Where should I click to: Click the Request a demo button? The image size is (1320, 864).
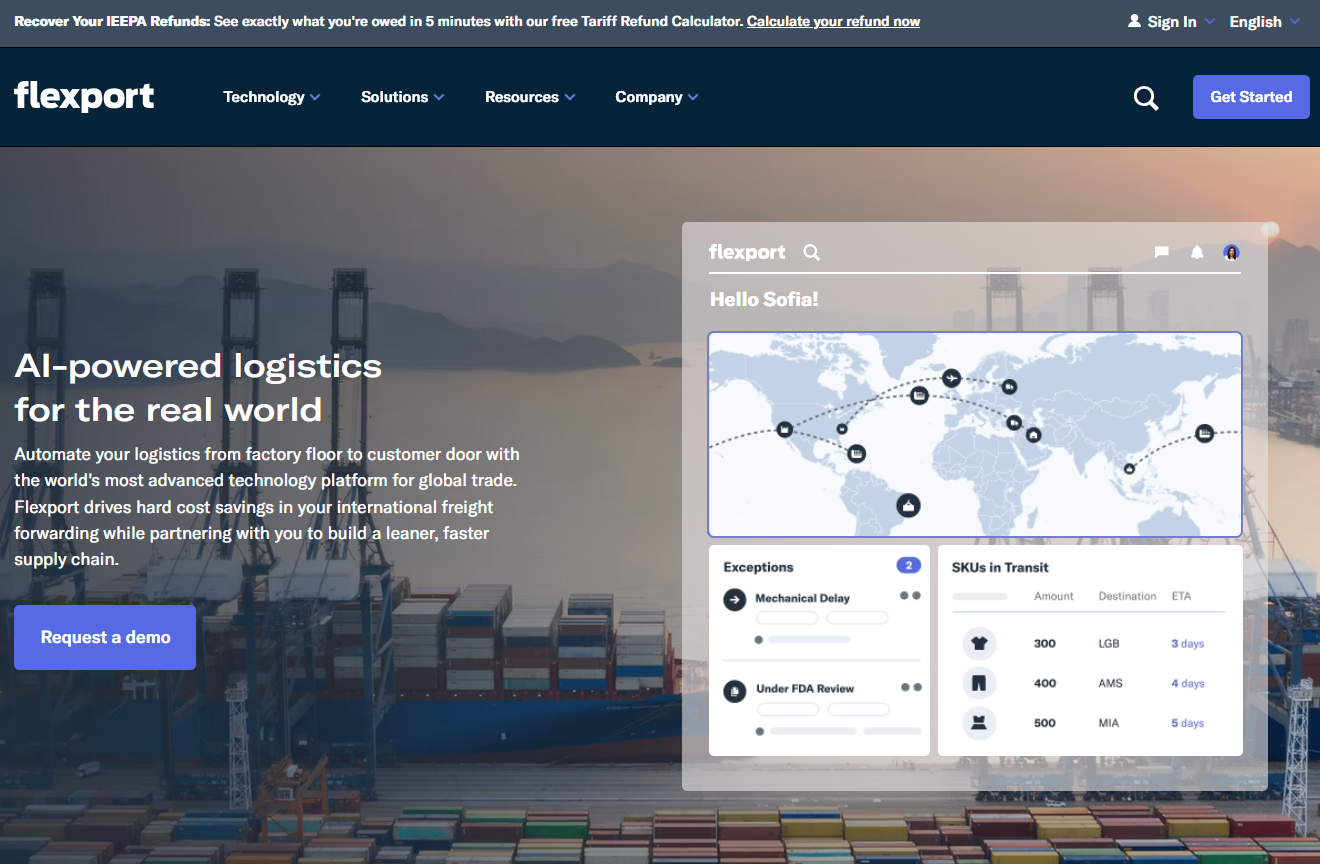tap(105, 637)
